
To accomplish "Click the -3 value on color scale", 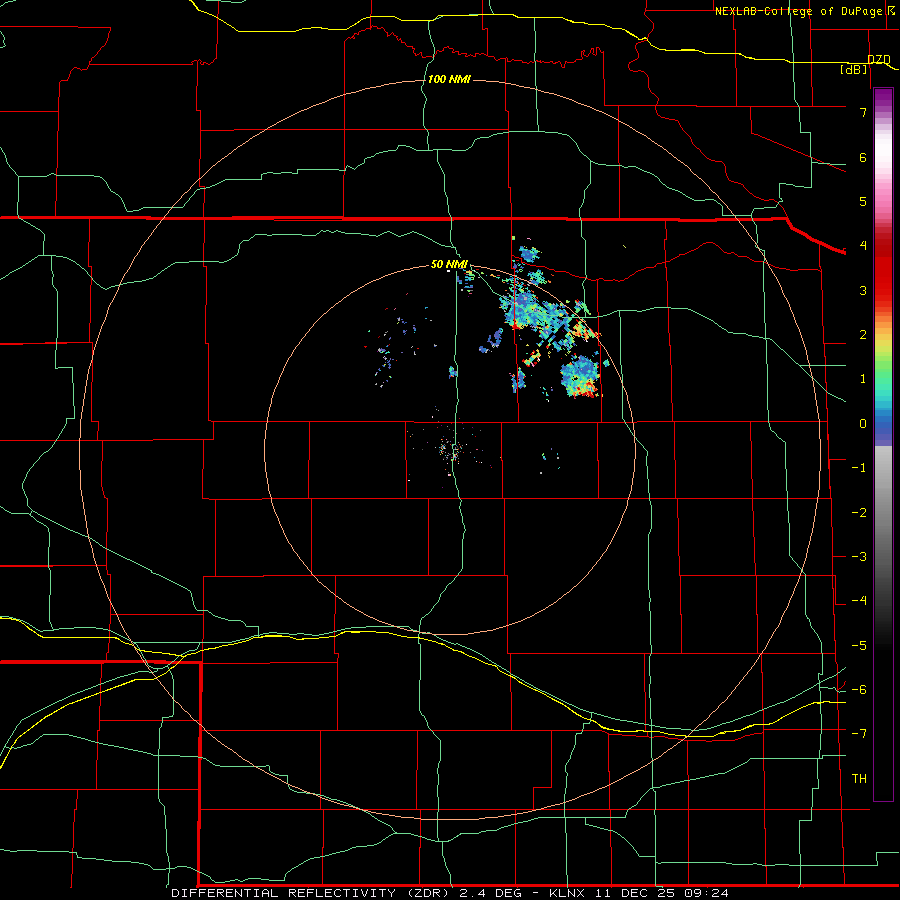I will point(859,557).
